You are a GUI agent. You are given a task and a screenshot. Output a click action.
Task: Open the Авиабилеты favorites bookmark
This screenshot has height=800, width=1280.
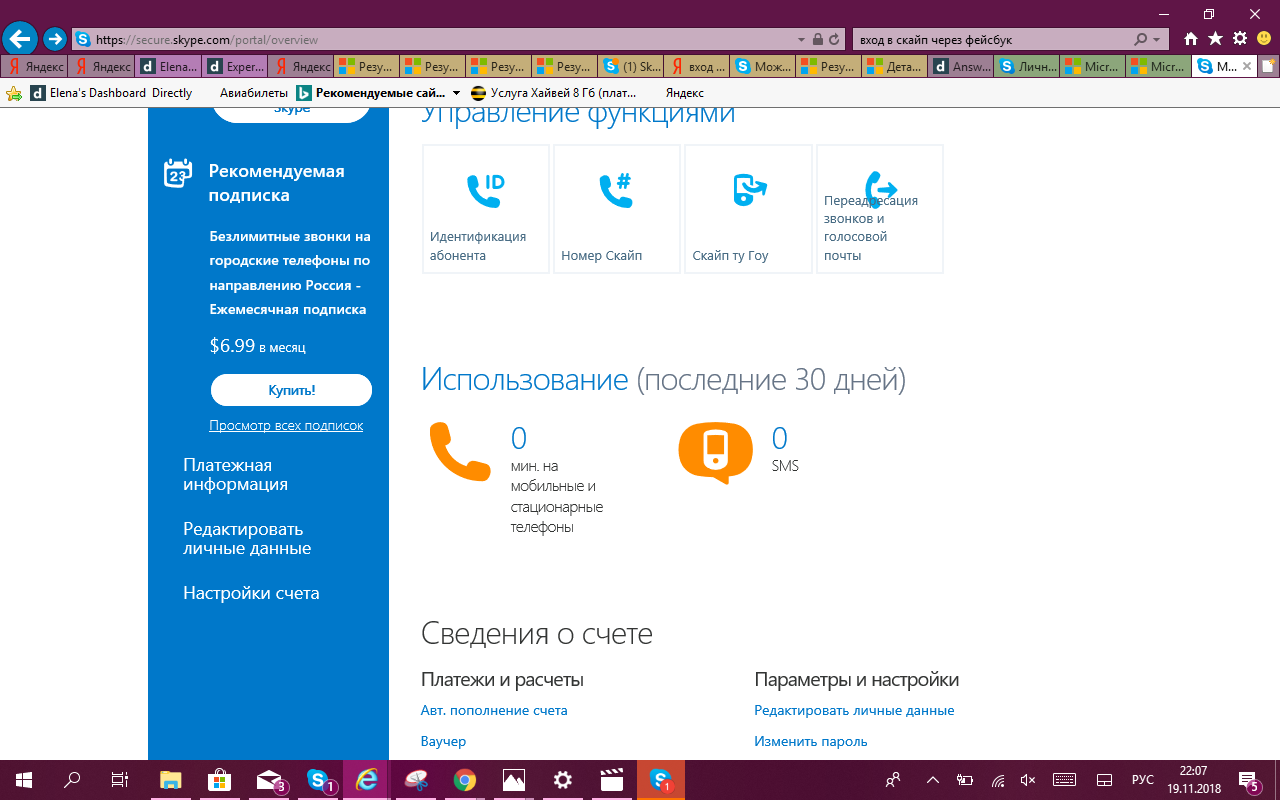pyautogui.click(x=253, y=93)
